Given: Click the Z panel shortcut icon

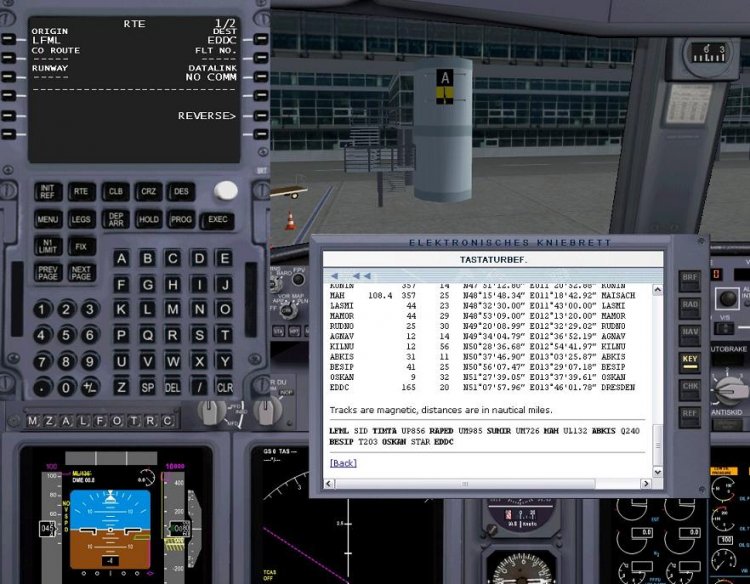Looking at the screenshot, I should [49, 421].
